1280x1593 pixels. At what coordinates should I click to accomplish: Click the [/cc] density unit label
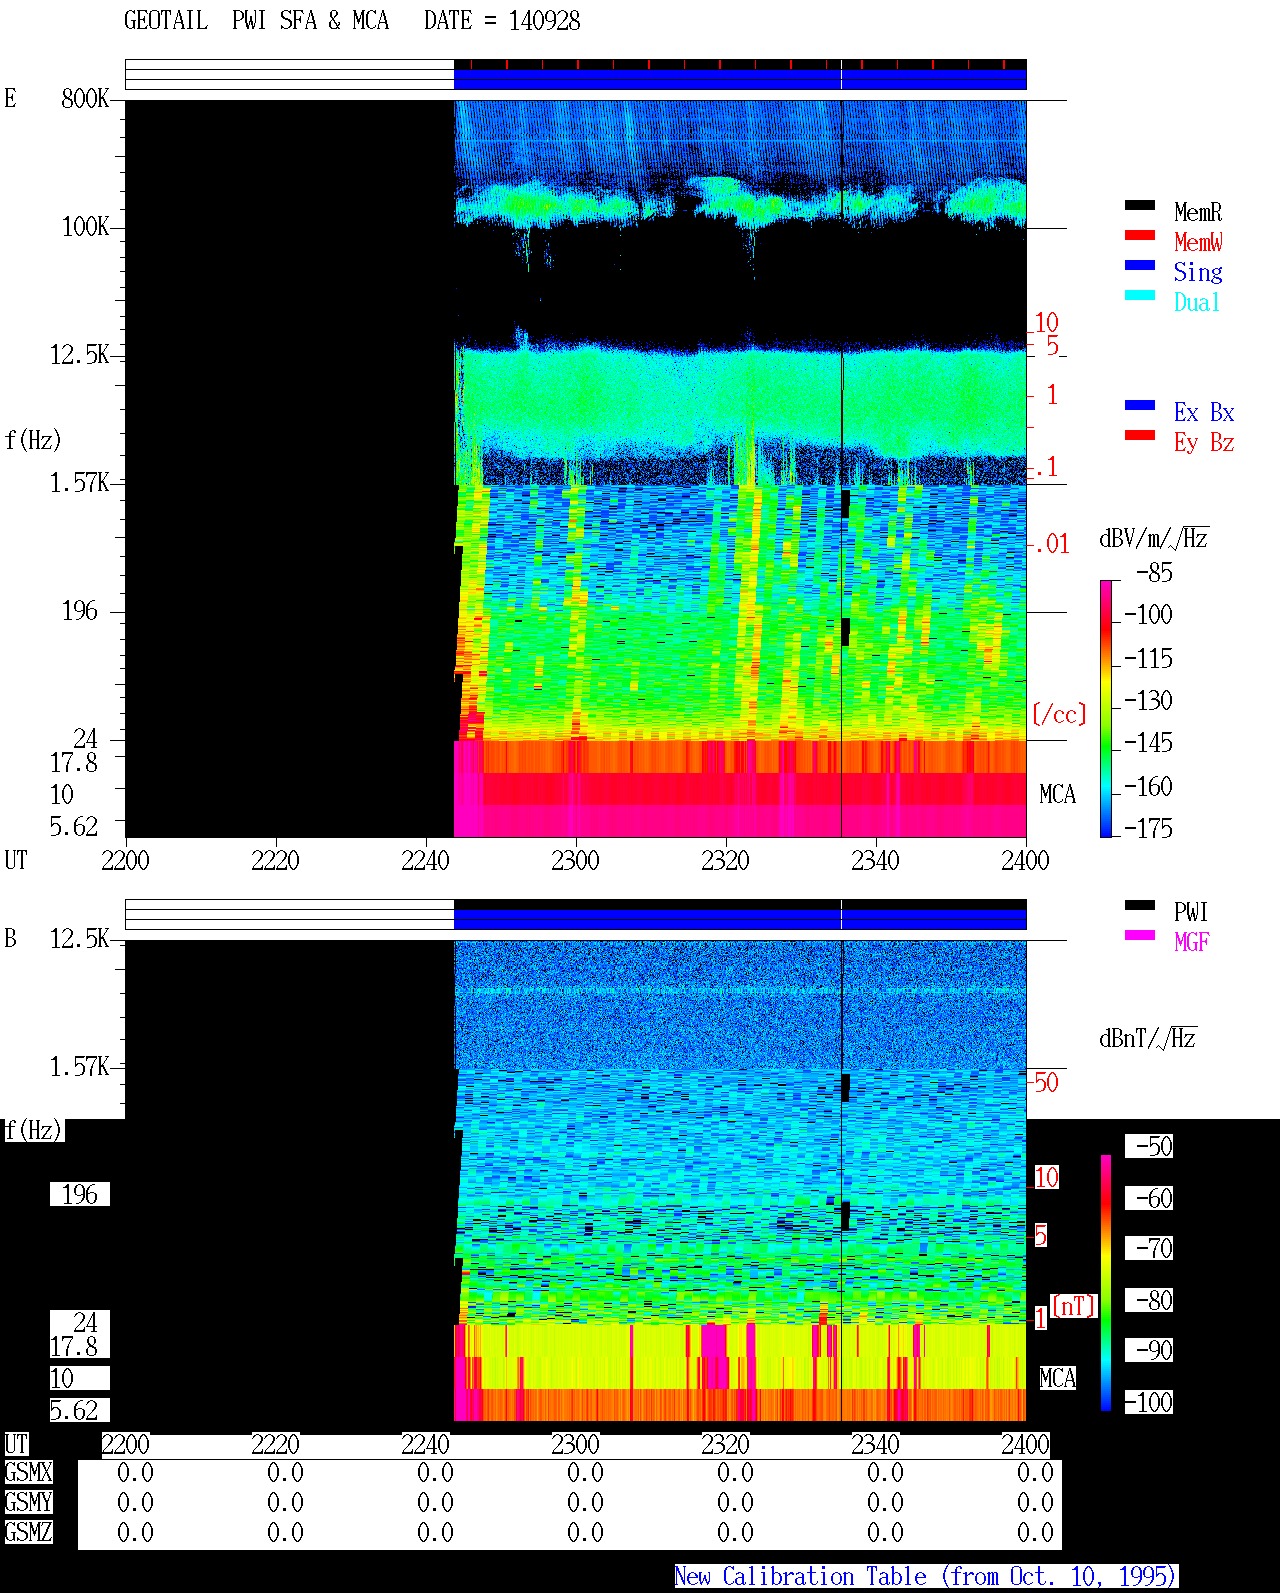click(x=1059, y=714)
